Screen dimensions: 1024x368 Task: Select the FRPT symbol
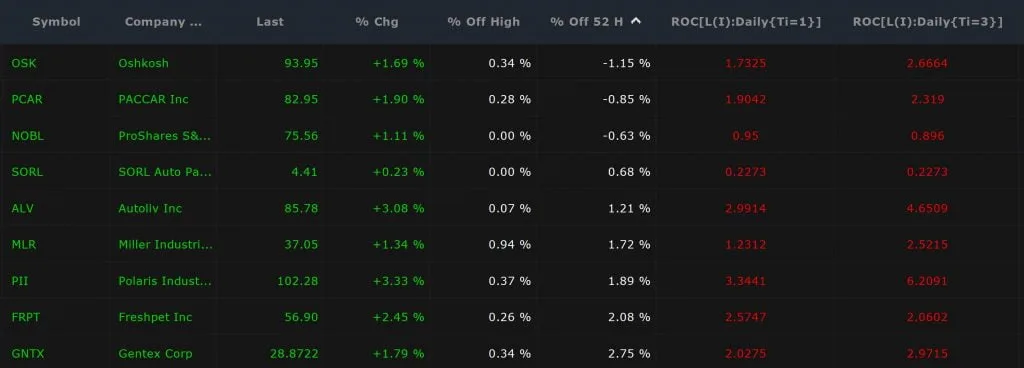click(x=26, y=317)
